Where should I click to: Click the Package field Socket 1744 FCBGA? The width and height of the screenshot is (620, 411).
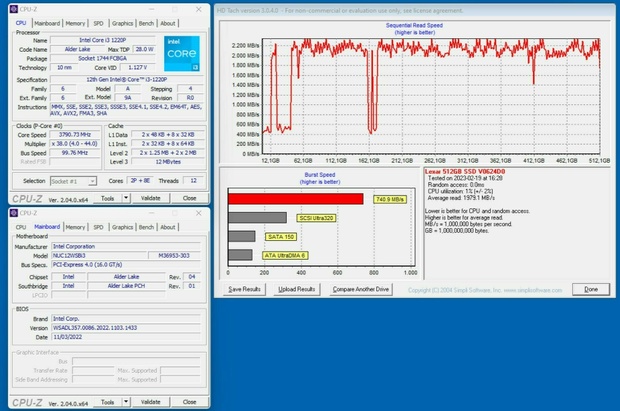(x=103, y=59)
